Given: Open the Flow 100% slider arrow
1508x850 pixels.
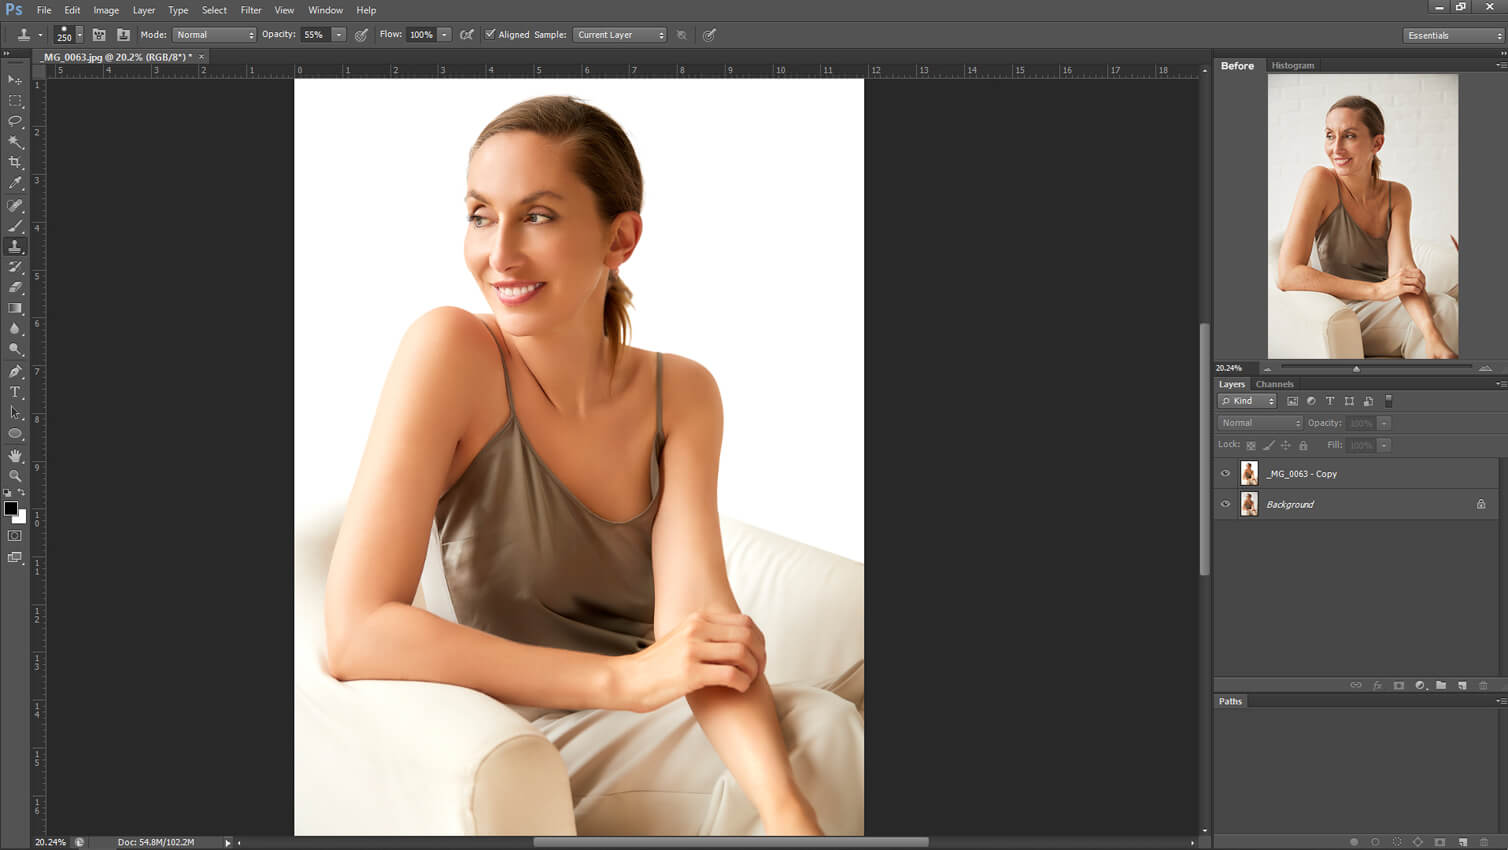Looking at the screenshot, I should tap(445, 35).
